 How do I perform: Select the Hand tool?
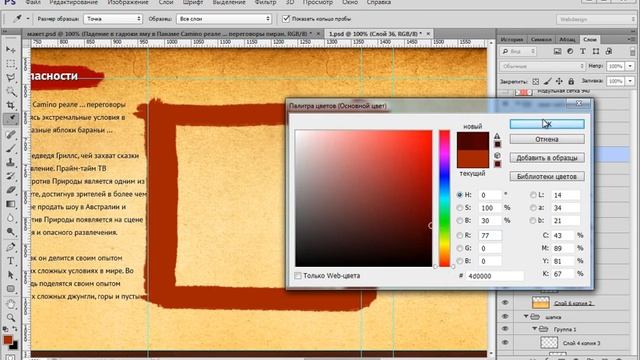(x=11, y=304)
